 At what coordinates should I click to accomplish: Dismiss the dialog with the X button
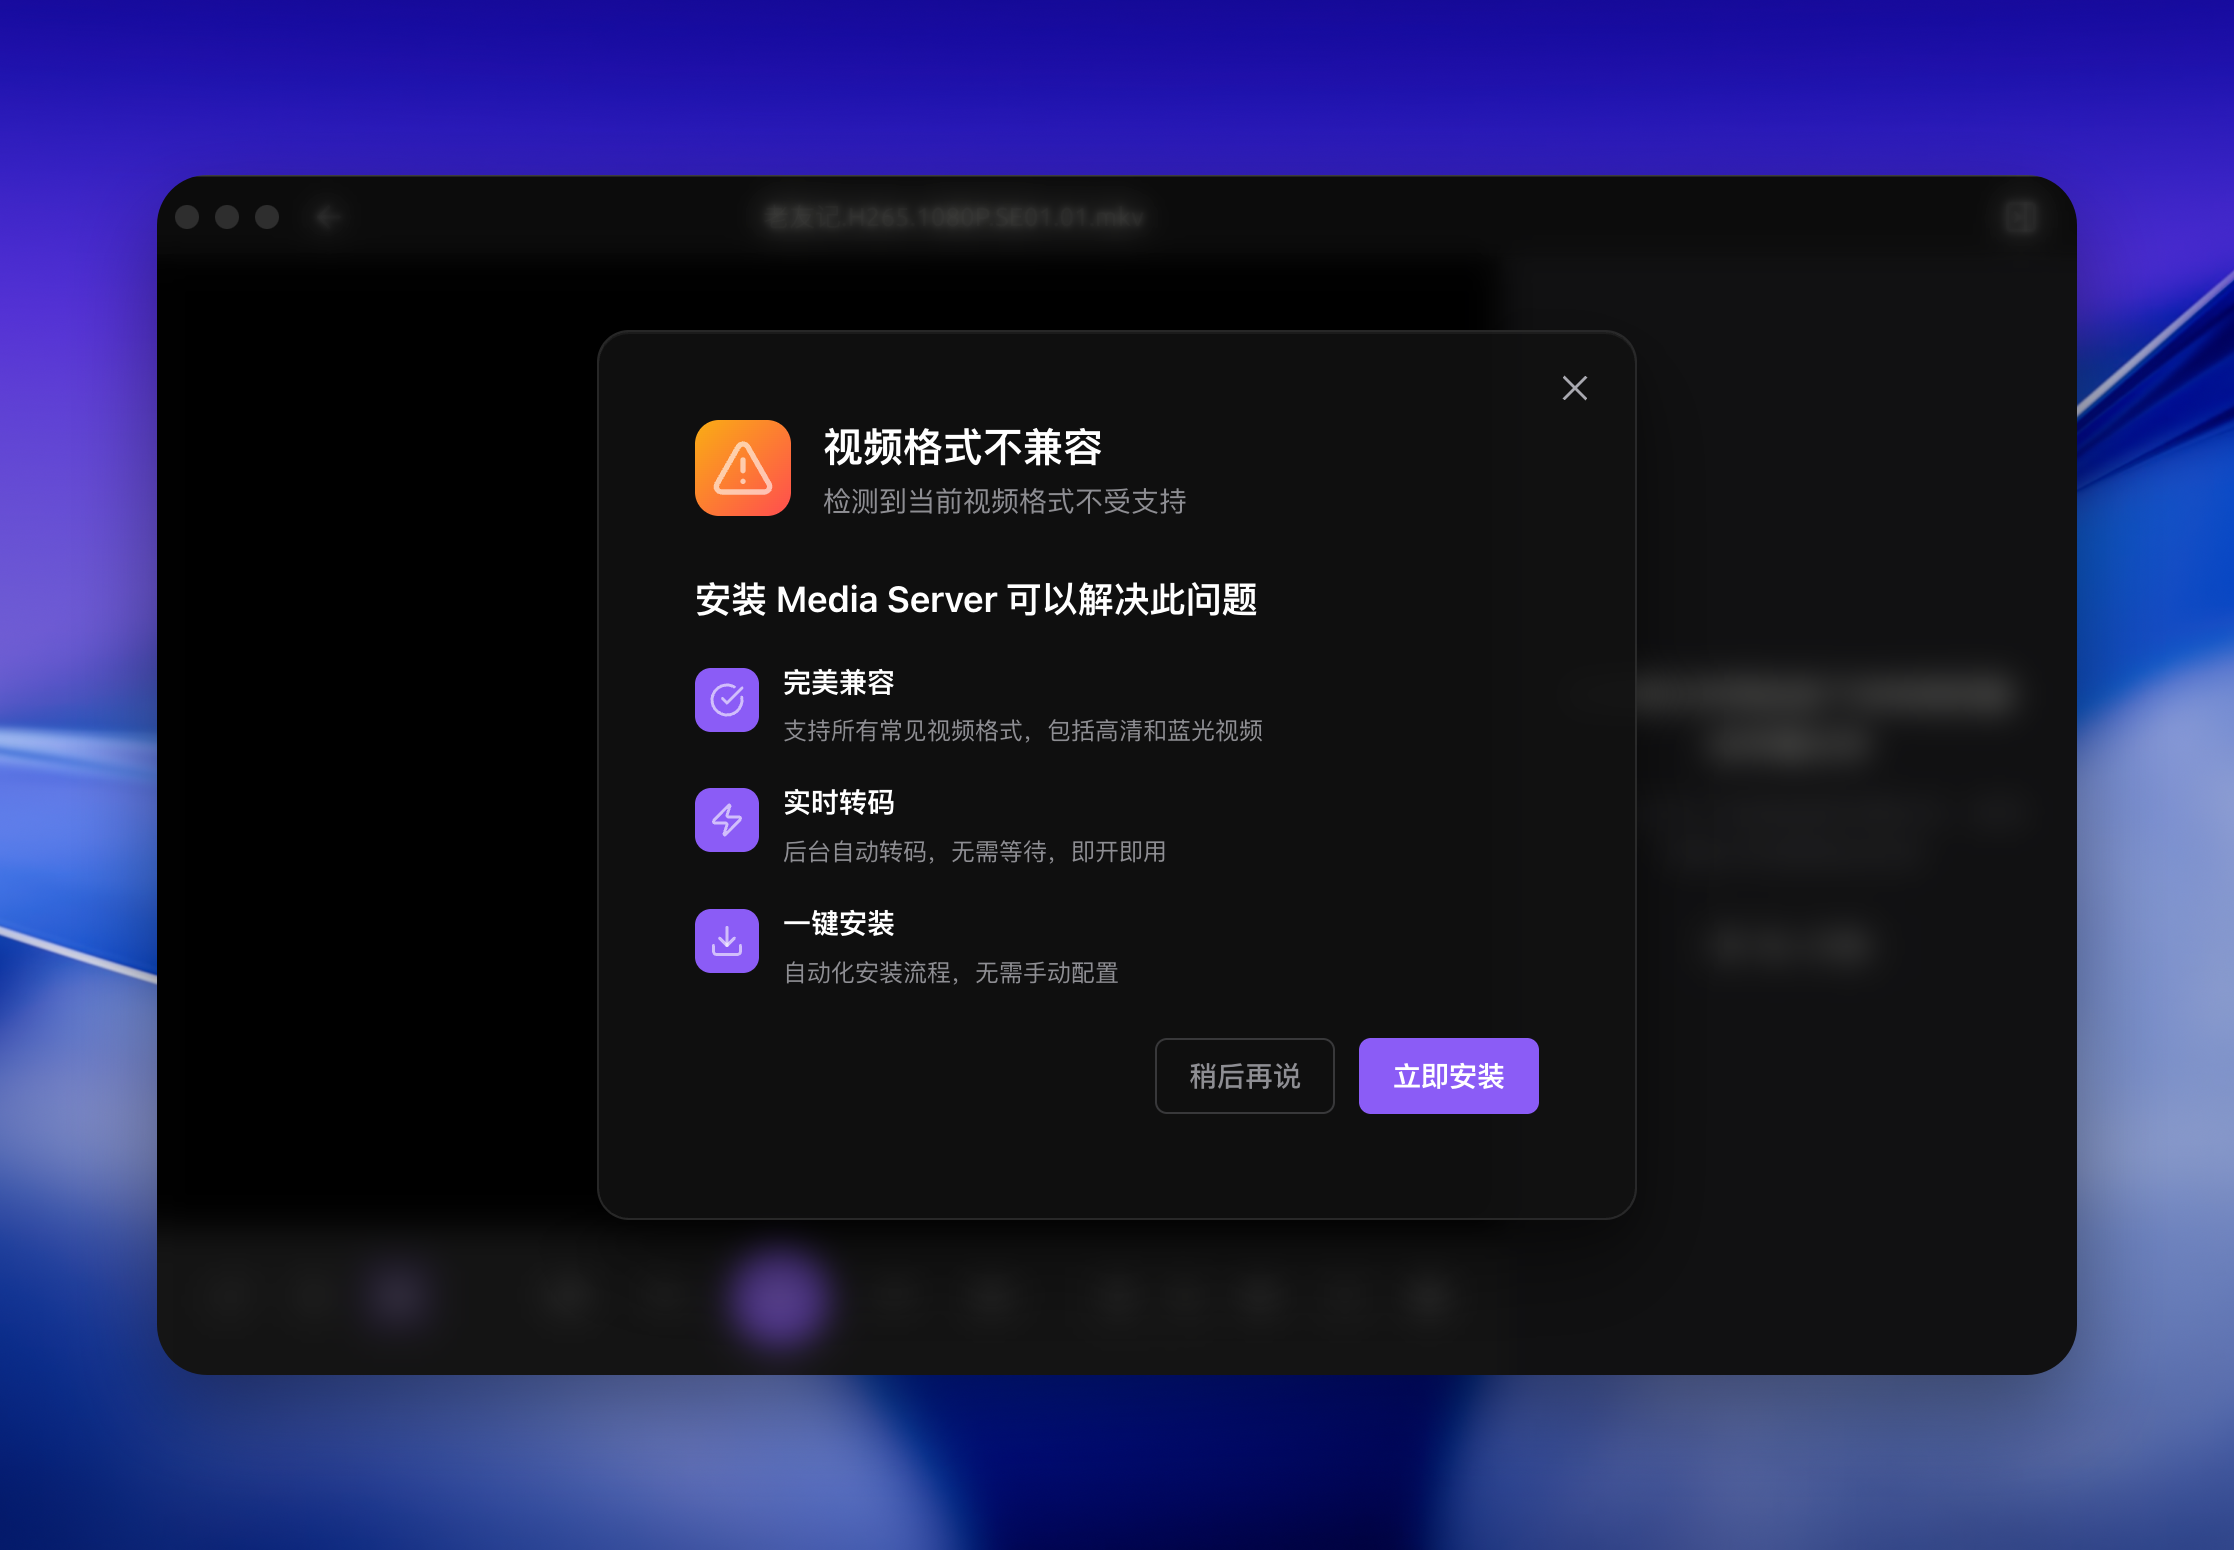click(1575, 388)
